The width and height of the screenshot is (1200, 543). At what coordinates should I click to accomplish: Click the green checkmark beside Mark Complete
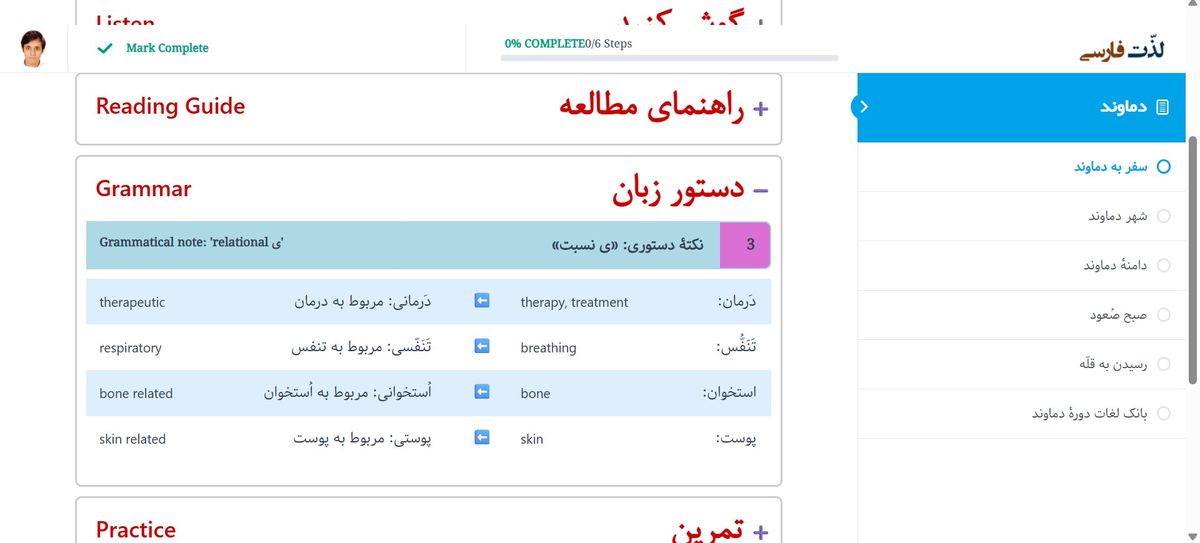[103, 48]
